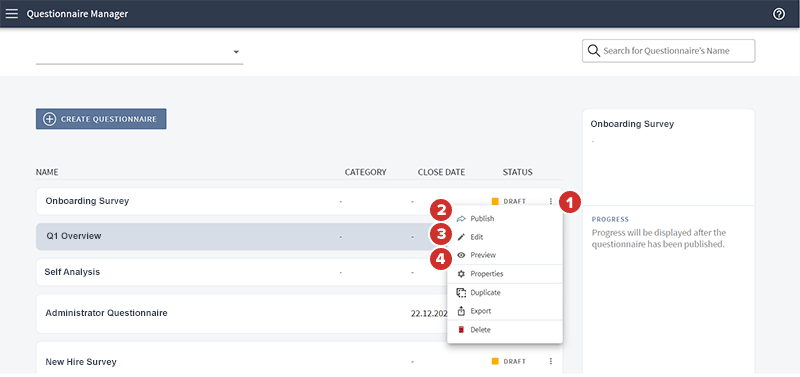800x377 pixels.
Task: Click the red Delete trash icon
Action: [x=461, y=330]
